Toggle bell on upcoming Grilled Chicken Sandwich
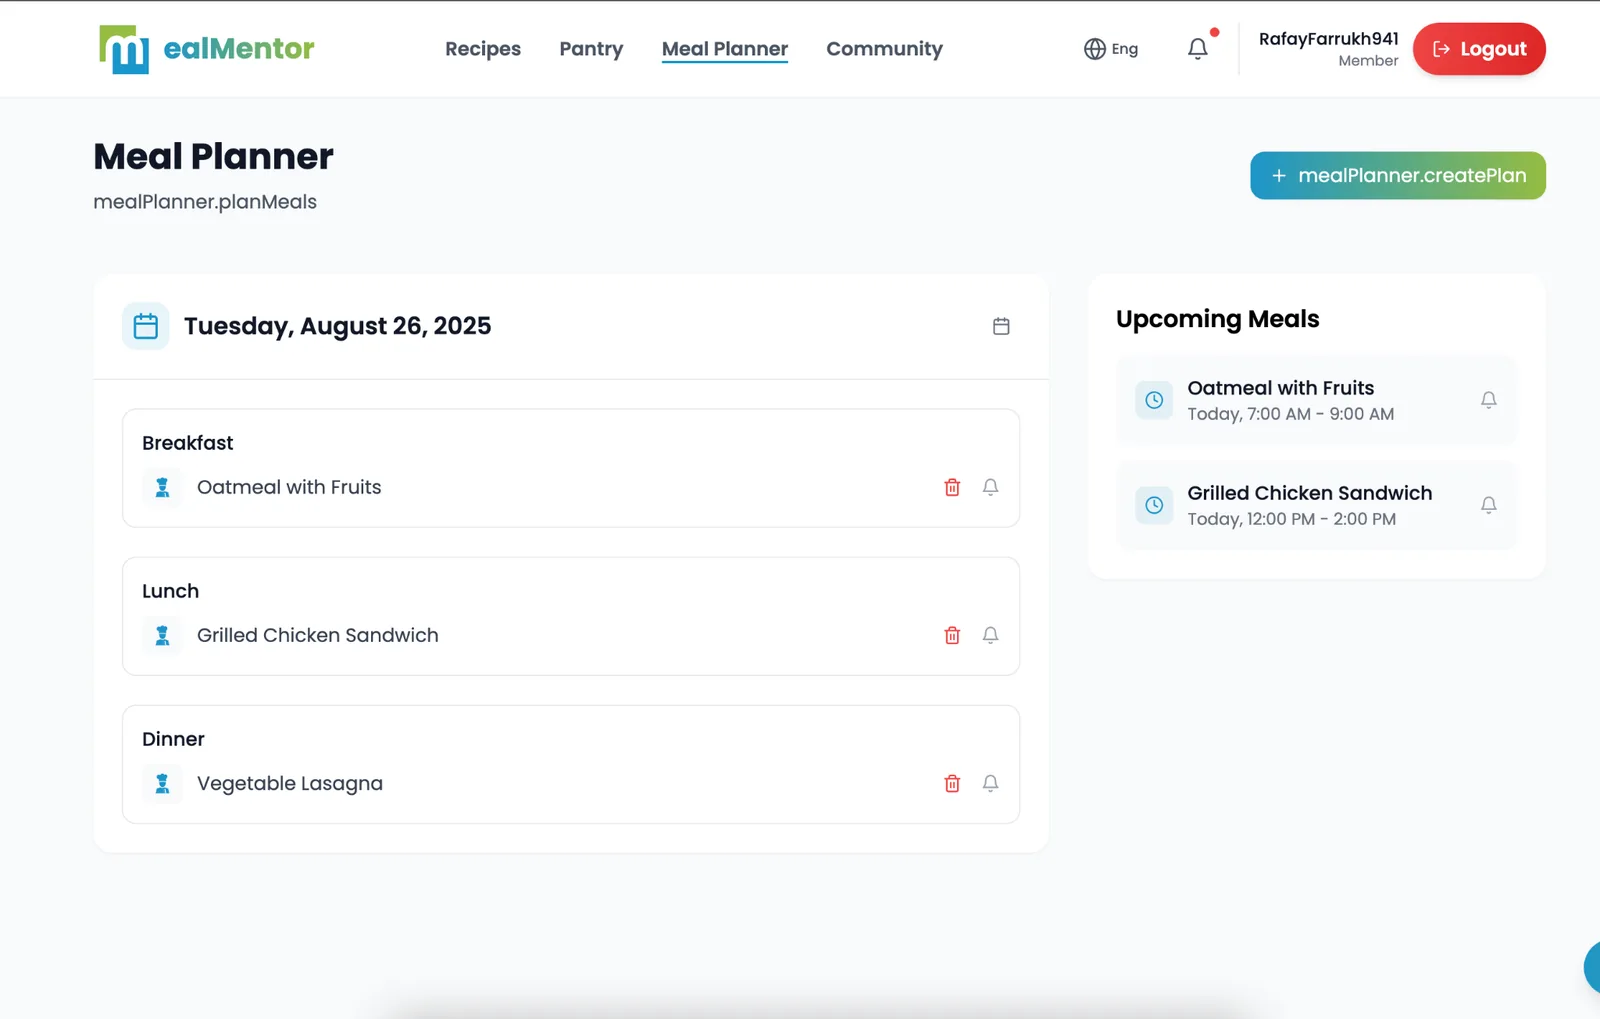 coord(1489,505)
